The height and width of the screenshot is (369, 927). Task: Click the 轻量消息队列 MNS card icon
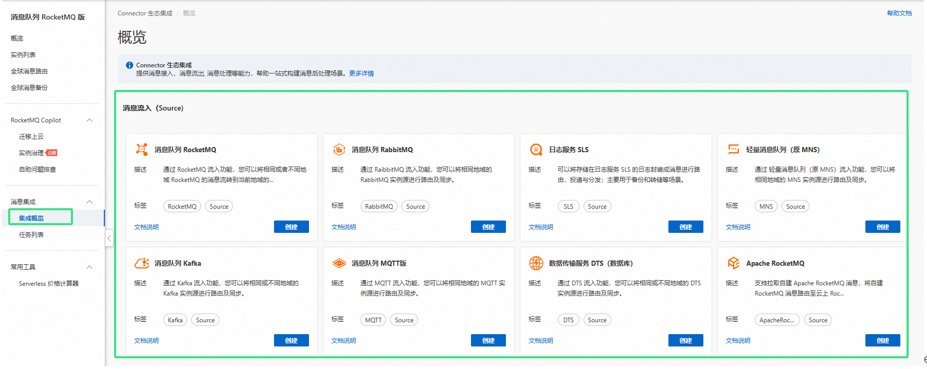click(733, 149)
